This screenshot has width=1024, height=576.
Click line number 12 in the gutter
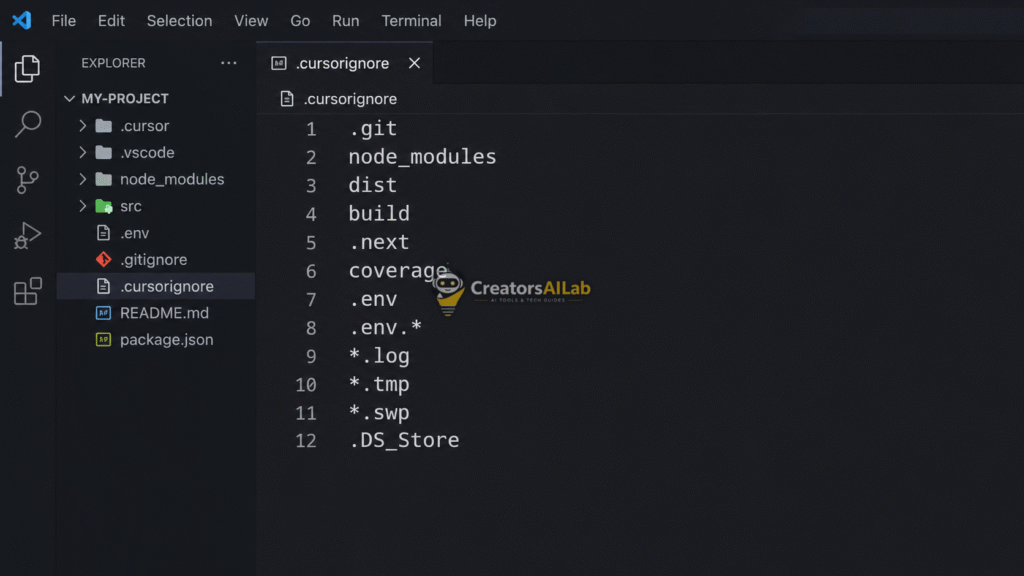[306, 441]
